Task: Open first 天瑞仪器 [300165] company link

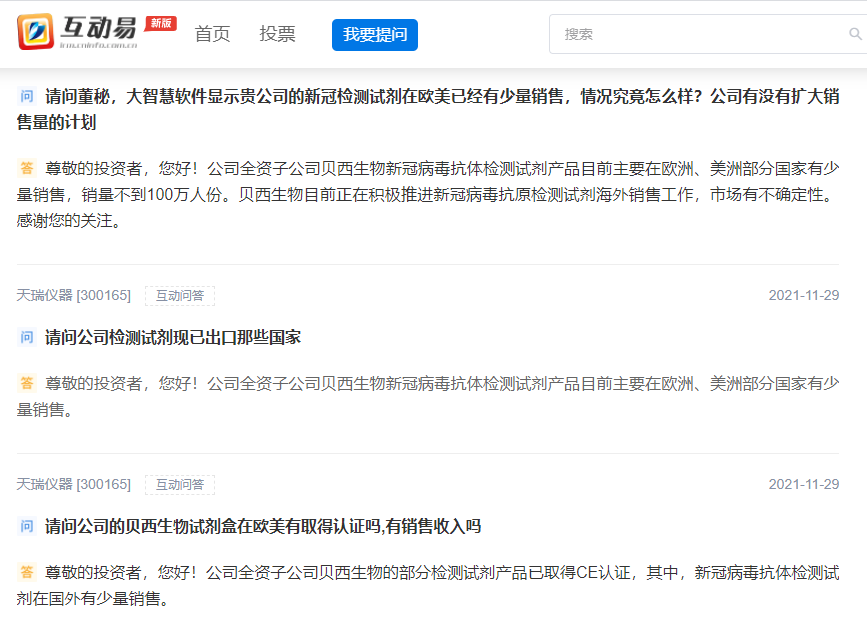Action: (74, 295)
